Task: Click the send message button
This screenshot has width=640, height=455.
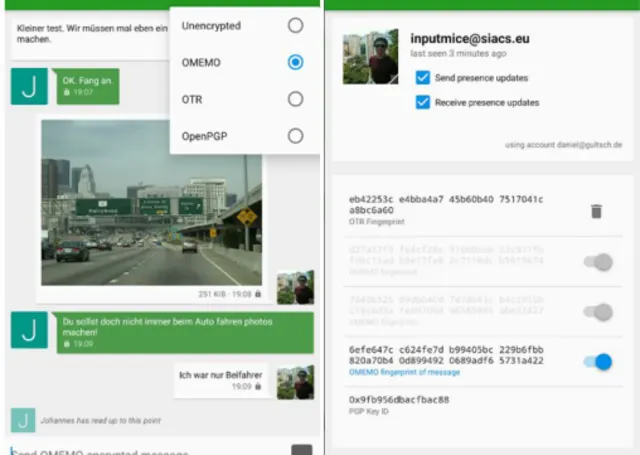Action: tap(302, 450)
